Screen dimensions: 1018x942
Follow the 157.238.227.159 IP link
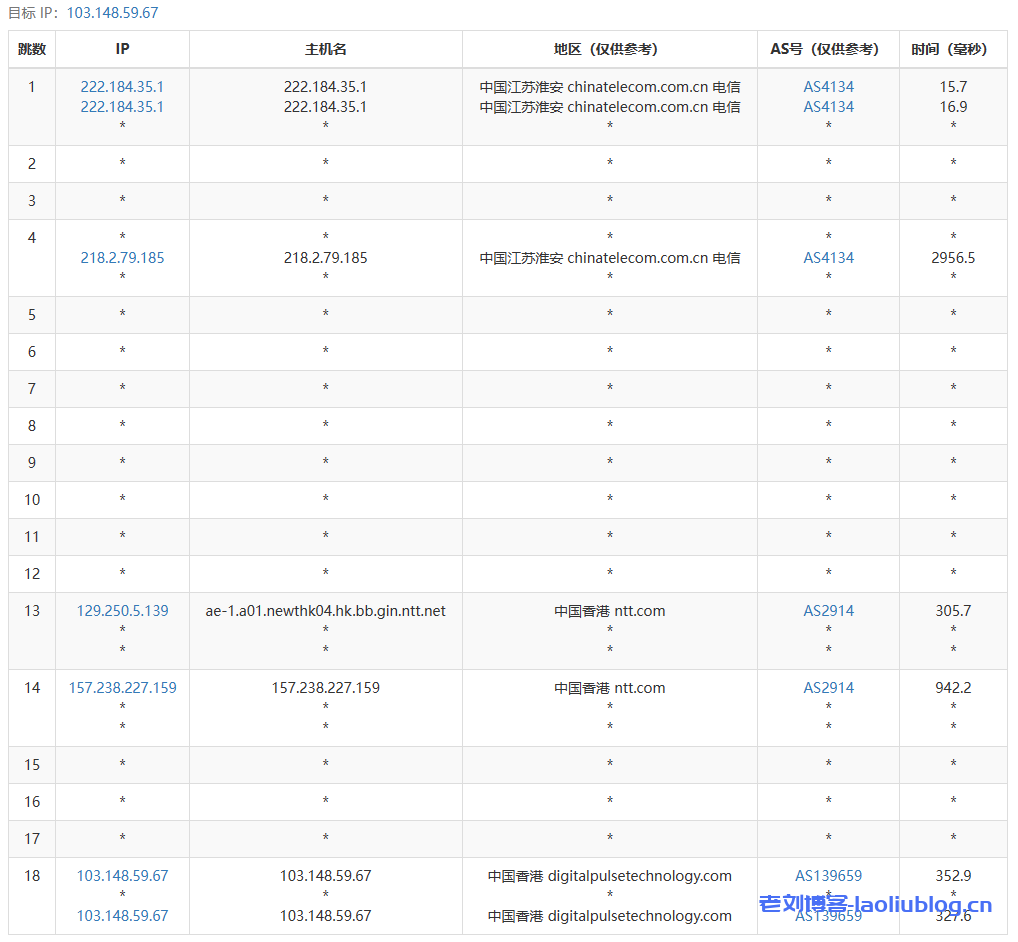[x=122, y=688]
